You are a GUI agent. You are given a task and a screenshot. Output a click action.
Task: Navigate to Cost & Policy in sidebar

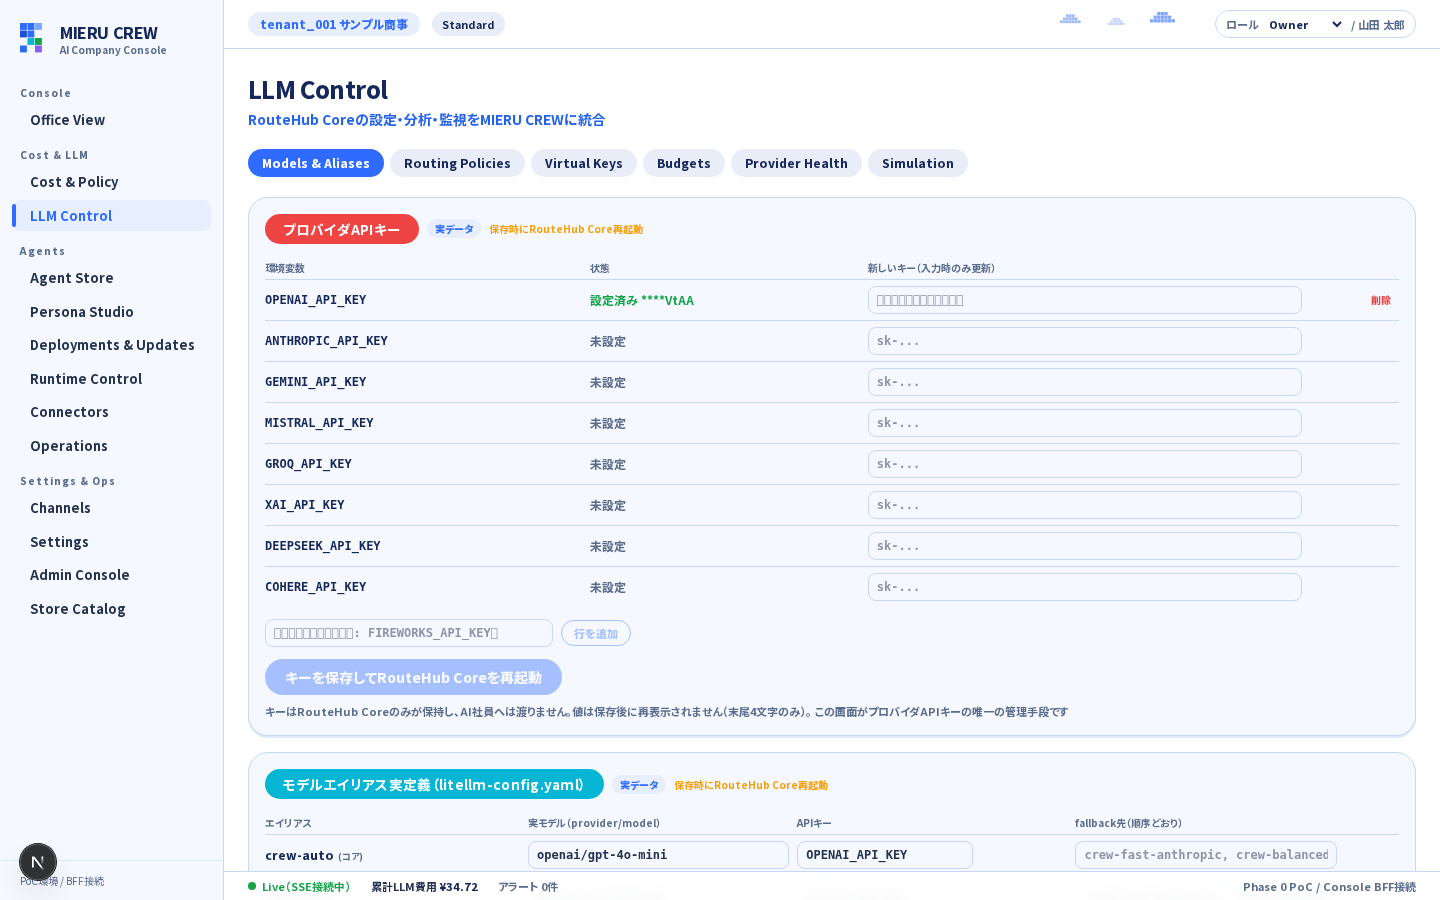pyautogui.click(x=112, y=182)
